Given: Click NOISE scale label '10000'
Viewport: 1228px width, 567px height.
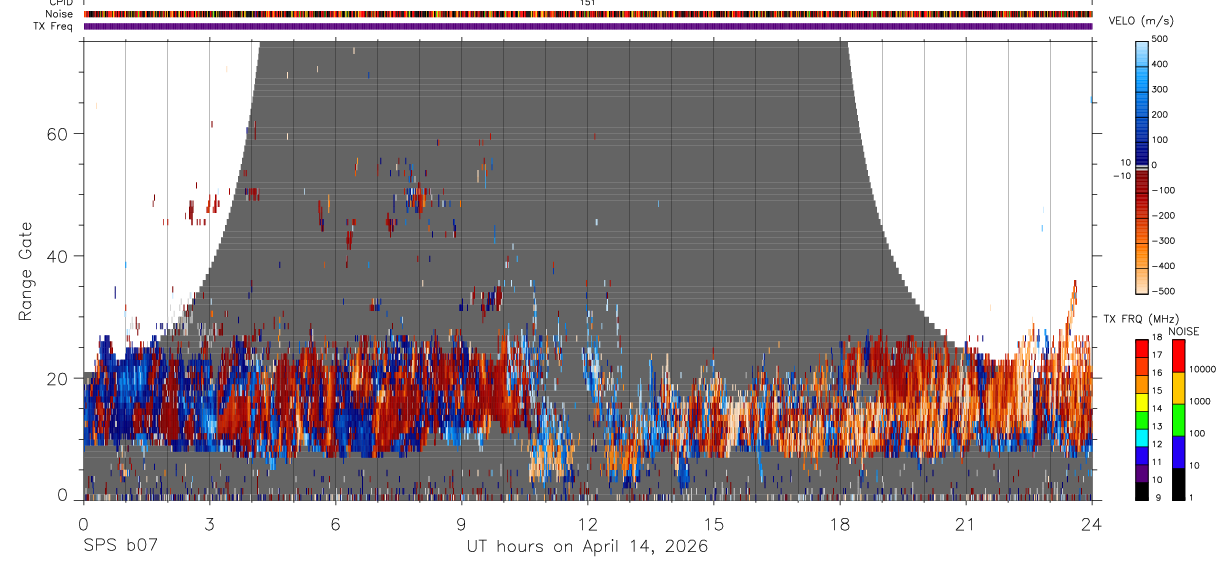Looking at the screenshot, I should click(1203, 369).
